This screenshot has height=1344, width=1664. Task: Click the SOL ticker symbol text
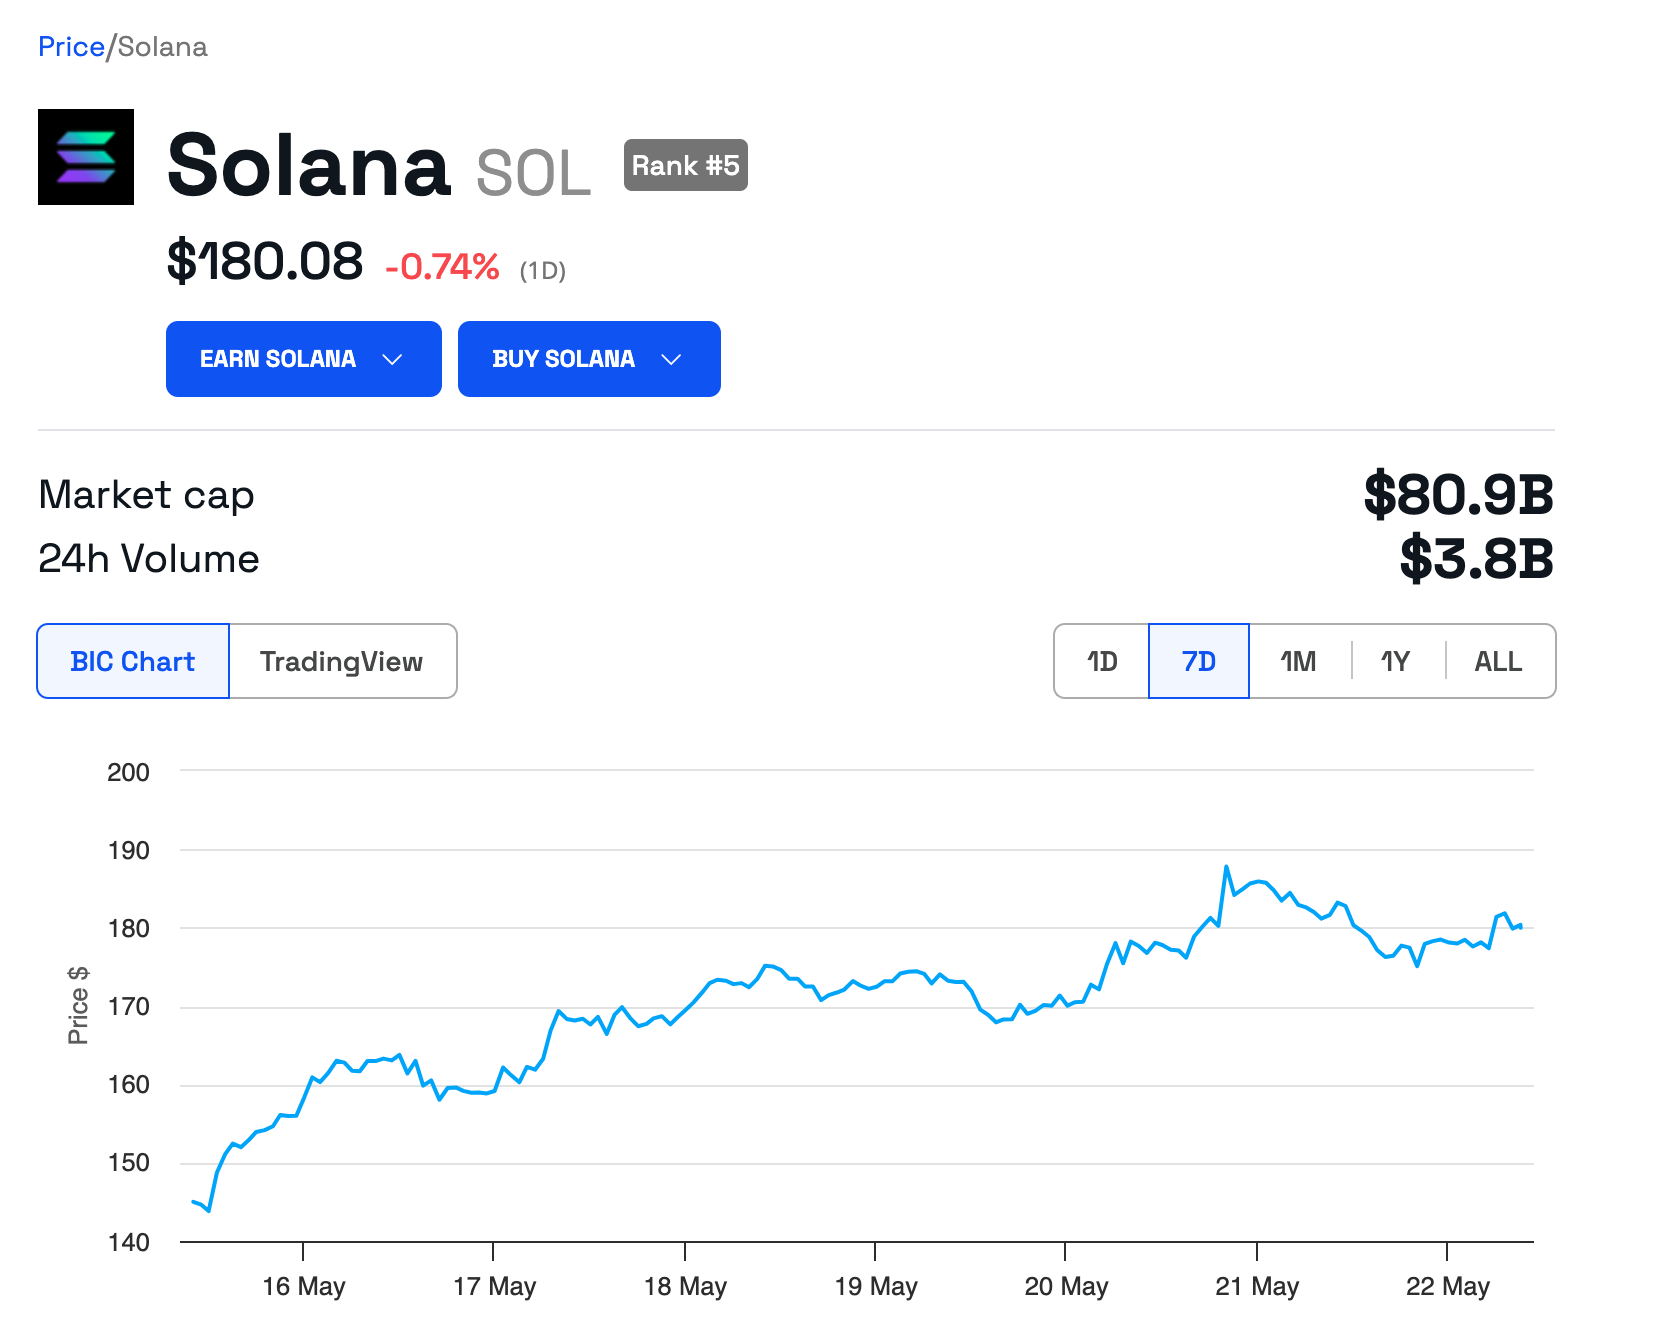[x=533, y=173]
